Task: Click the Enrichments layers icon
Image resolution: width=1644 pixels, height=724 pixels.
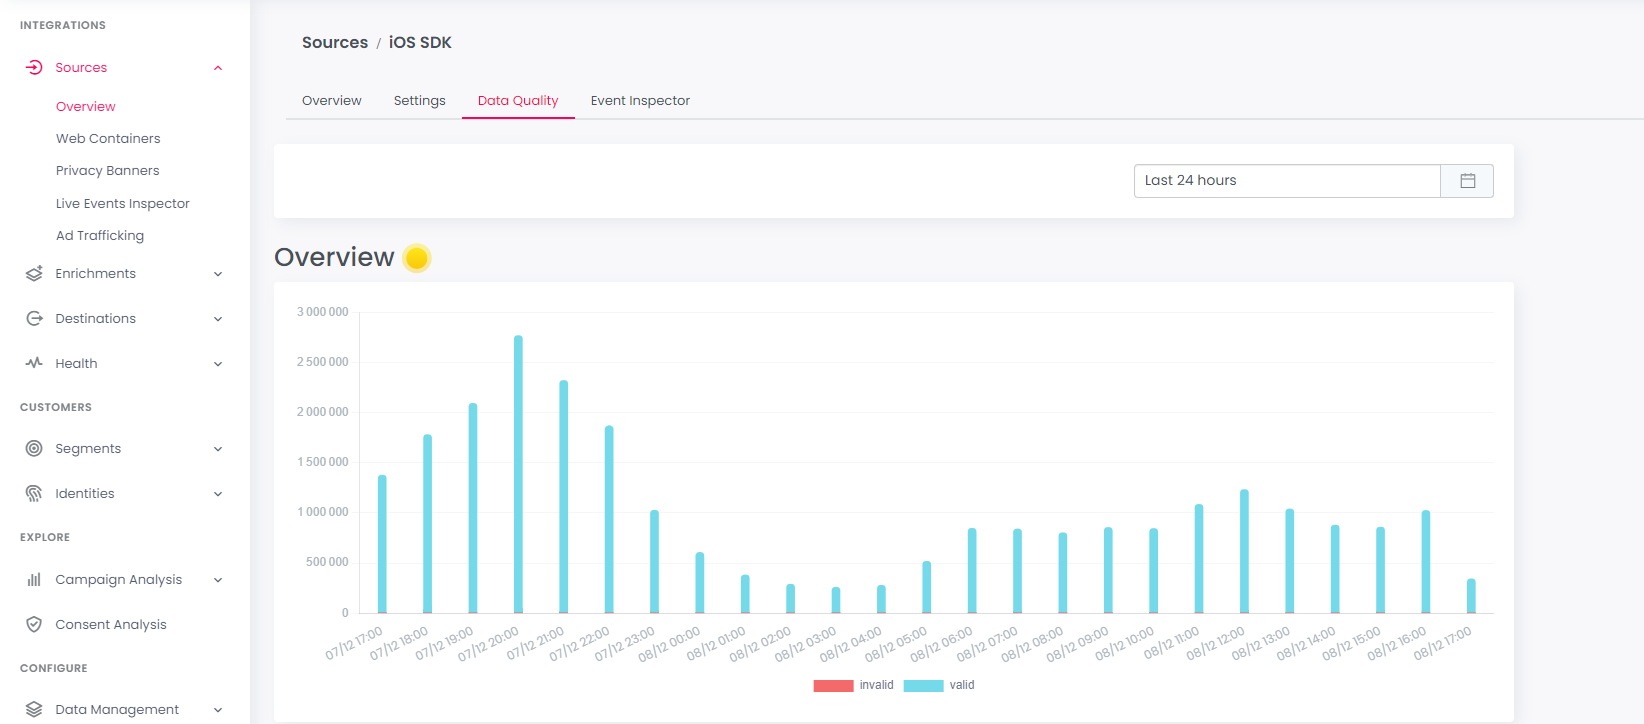Action: [34, 274]
